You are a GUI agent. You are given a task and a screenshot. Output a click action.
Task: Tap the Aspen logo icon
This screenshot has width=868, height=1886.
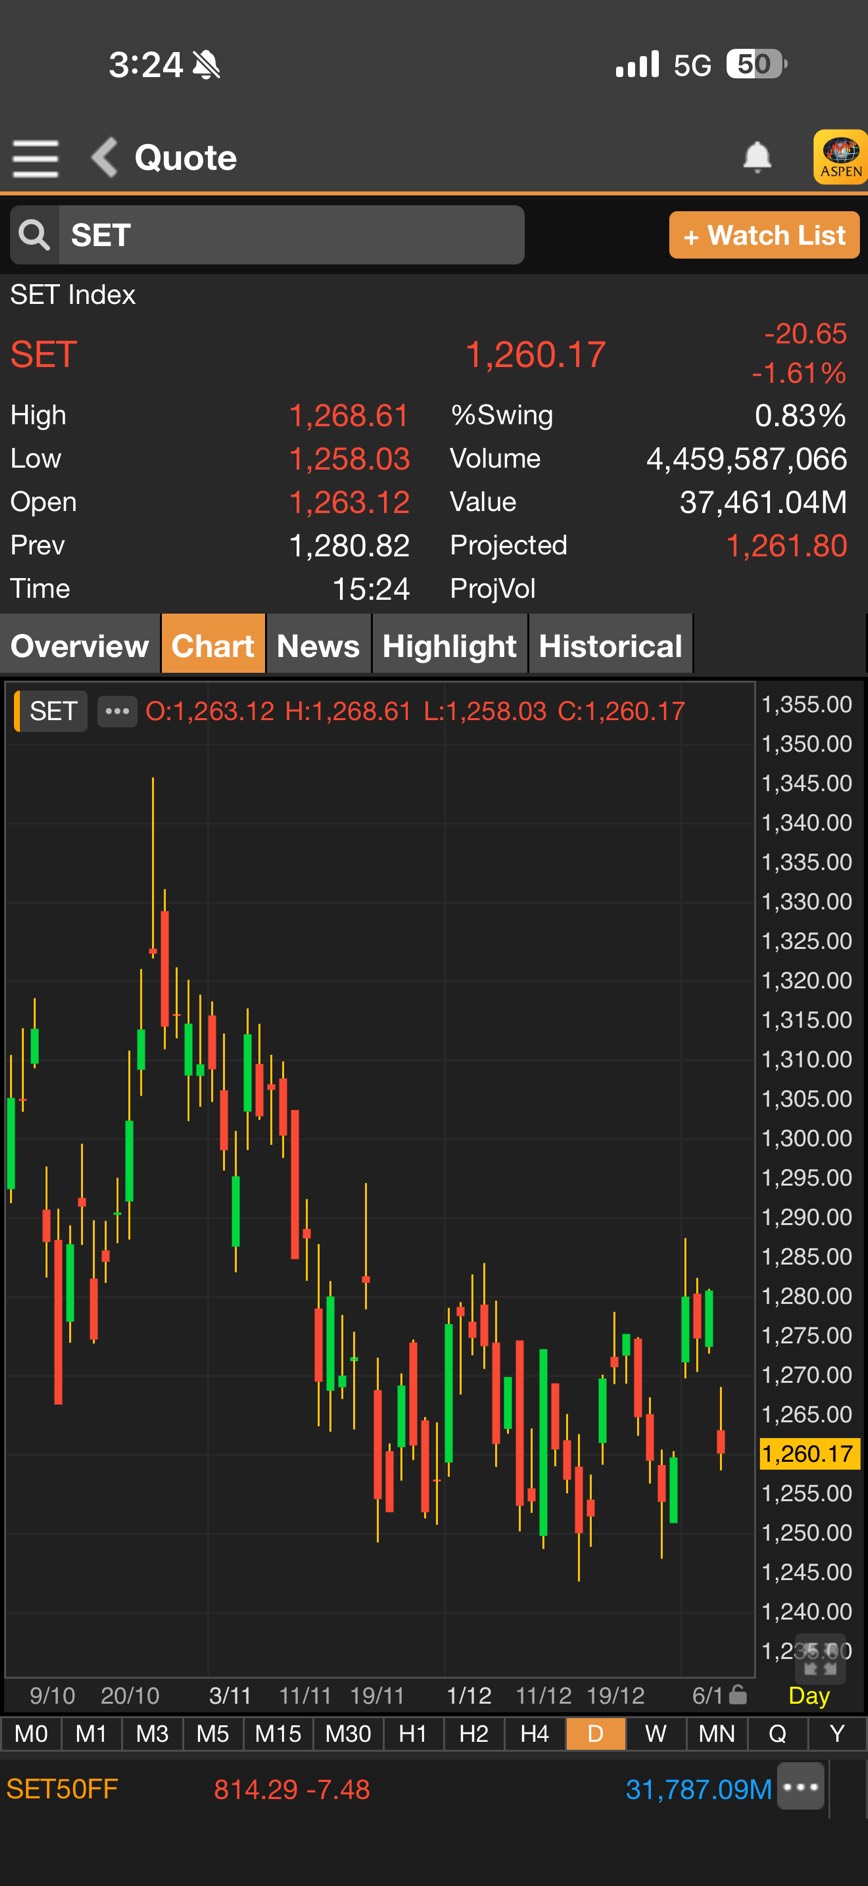pyautogui.click(x=840, y=157)
